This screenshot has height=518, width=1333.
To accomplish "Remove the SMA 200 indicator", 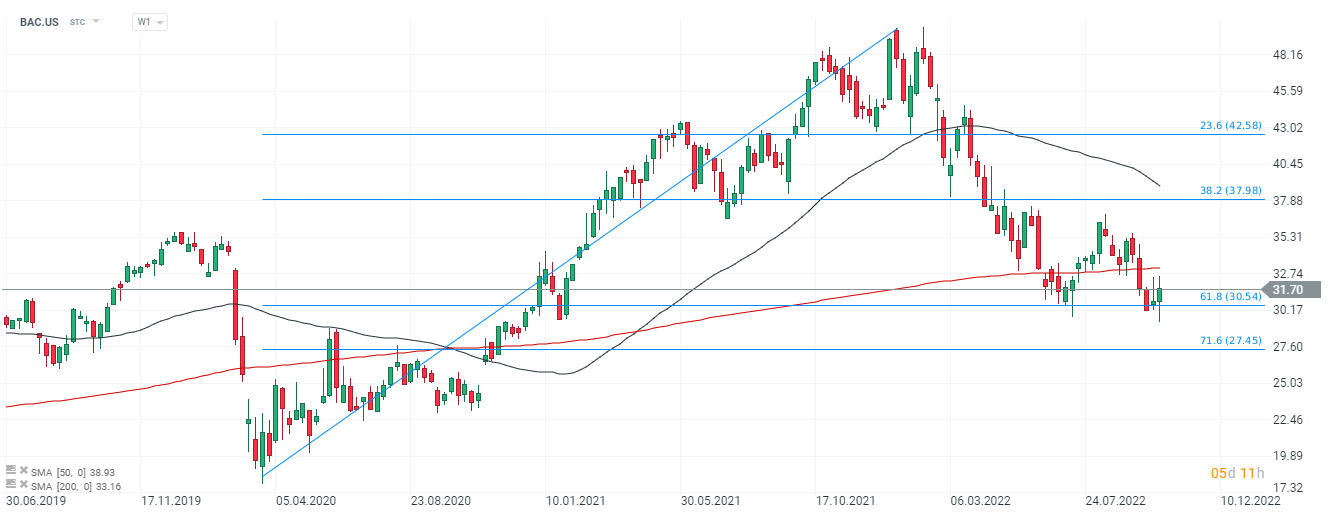I will point(23,485).
